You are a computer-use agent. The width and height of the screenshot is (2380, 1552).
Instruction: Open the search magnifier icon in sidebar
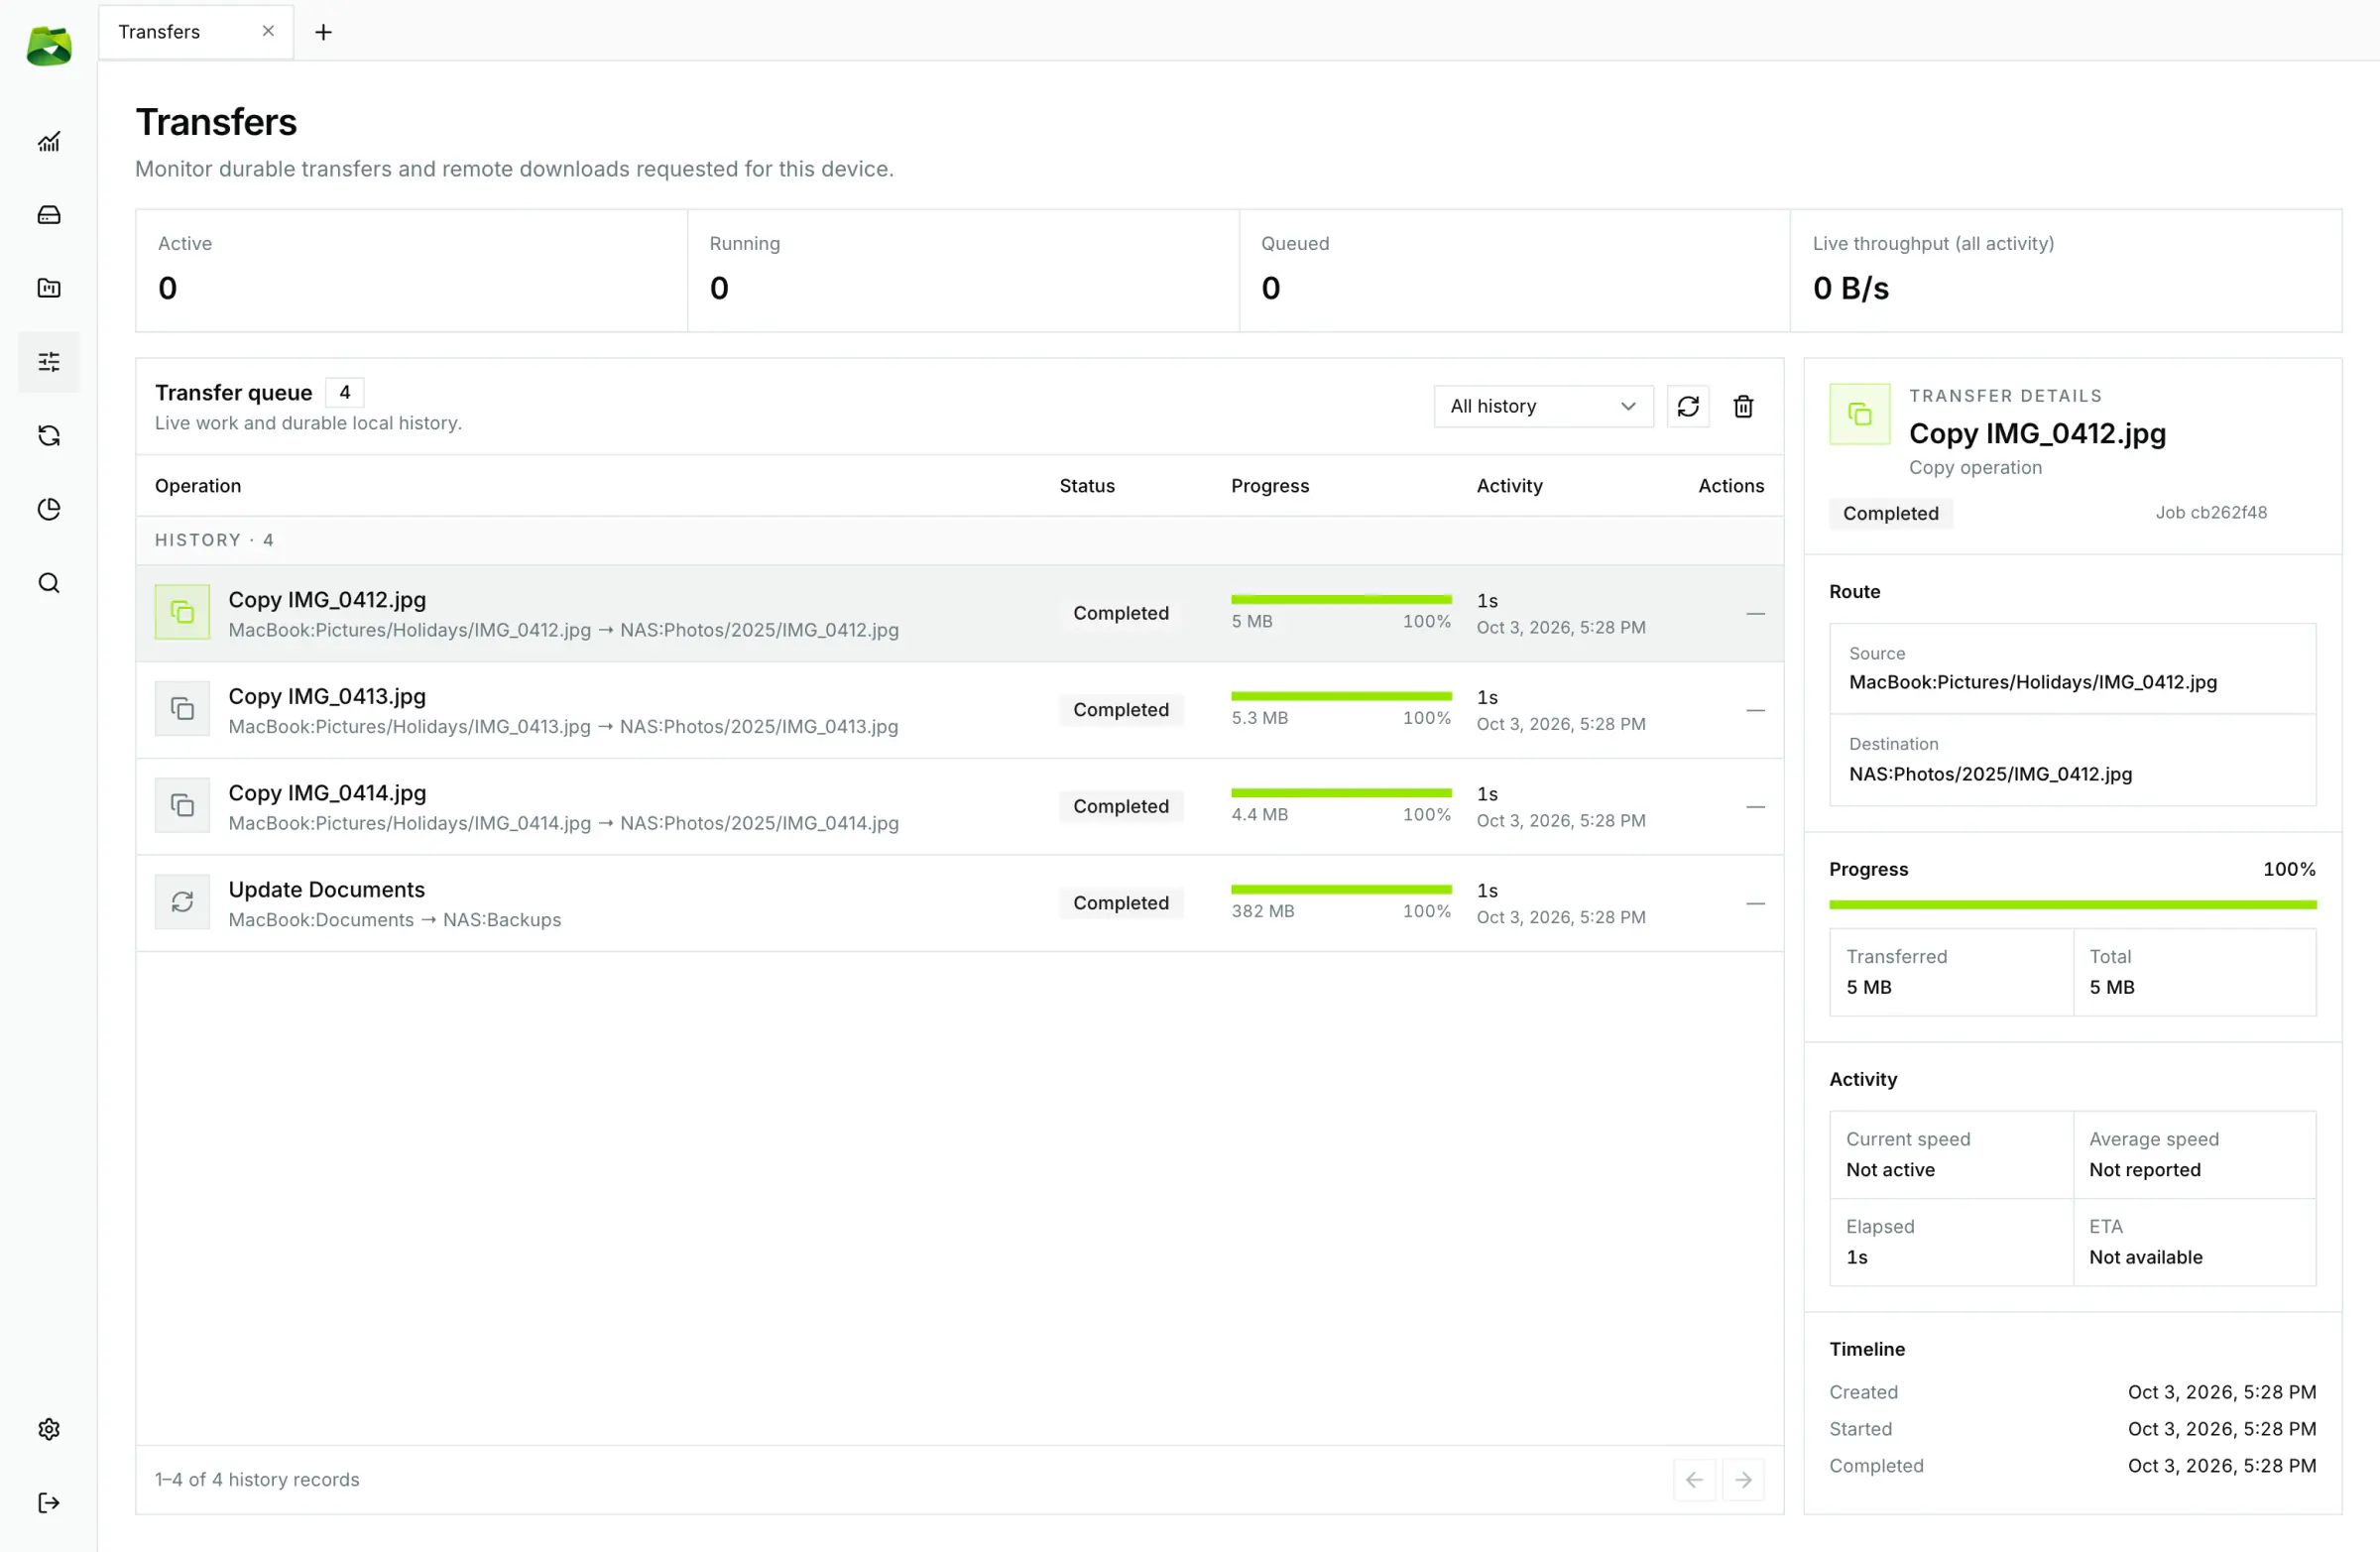coord(48,583)
